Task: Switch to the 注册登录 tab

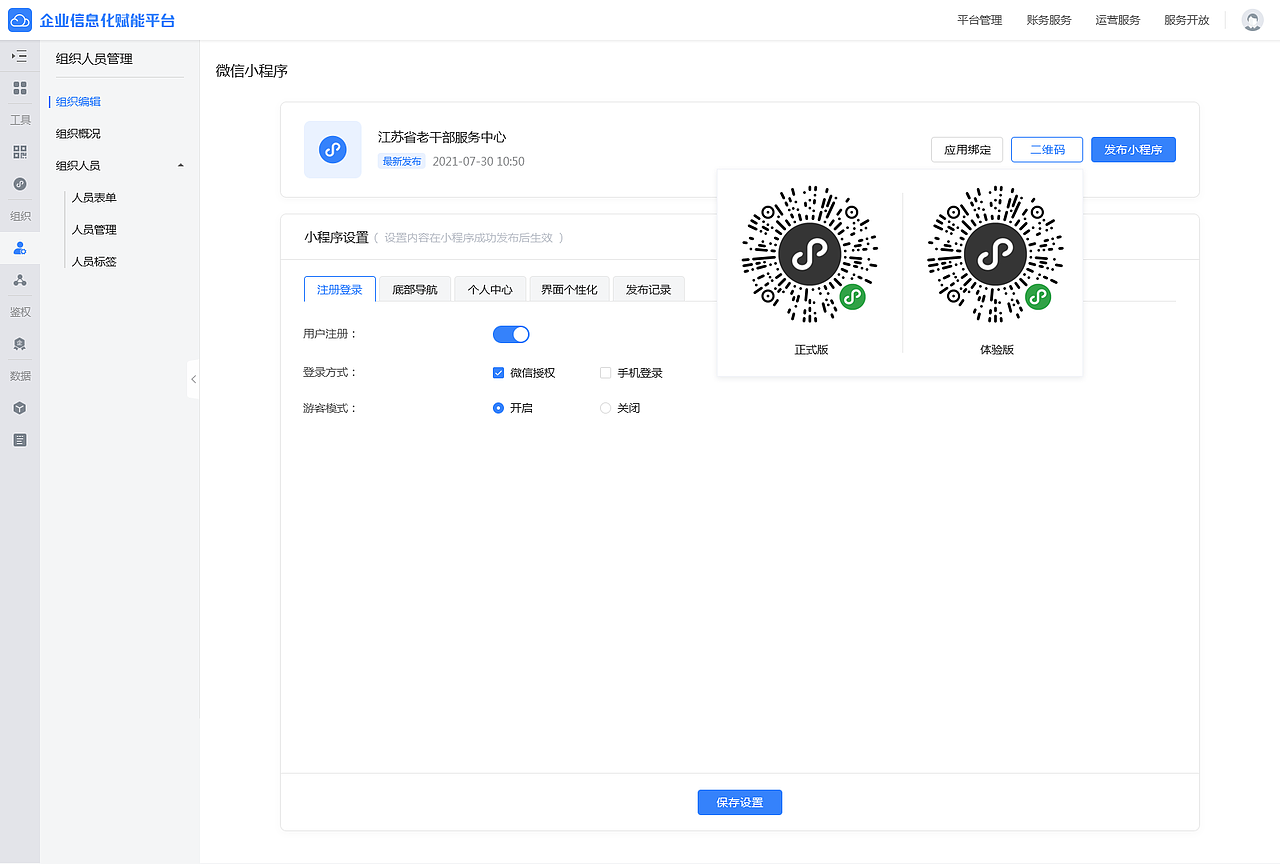Action: pos(340,289)
